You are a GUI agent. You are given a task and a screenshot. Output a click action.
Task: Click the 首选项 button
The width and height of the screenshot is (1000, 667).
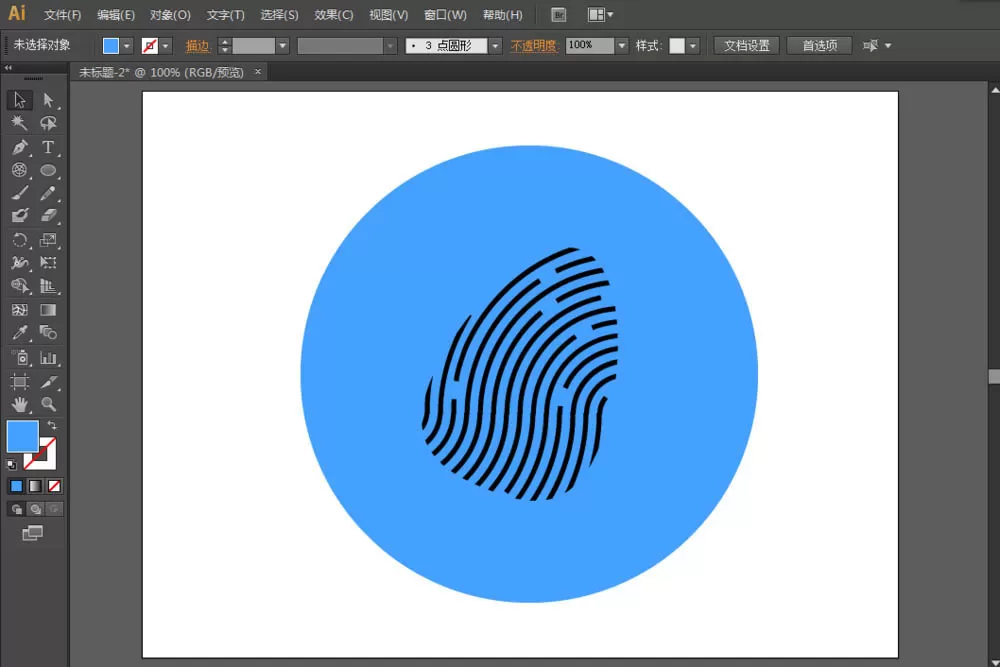(820, 46)
